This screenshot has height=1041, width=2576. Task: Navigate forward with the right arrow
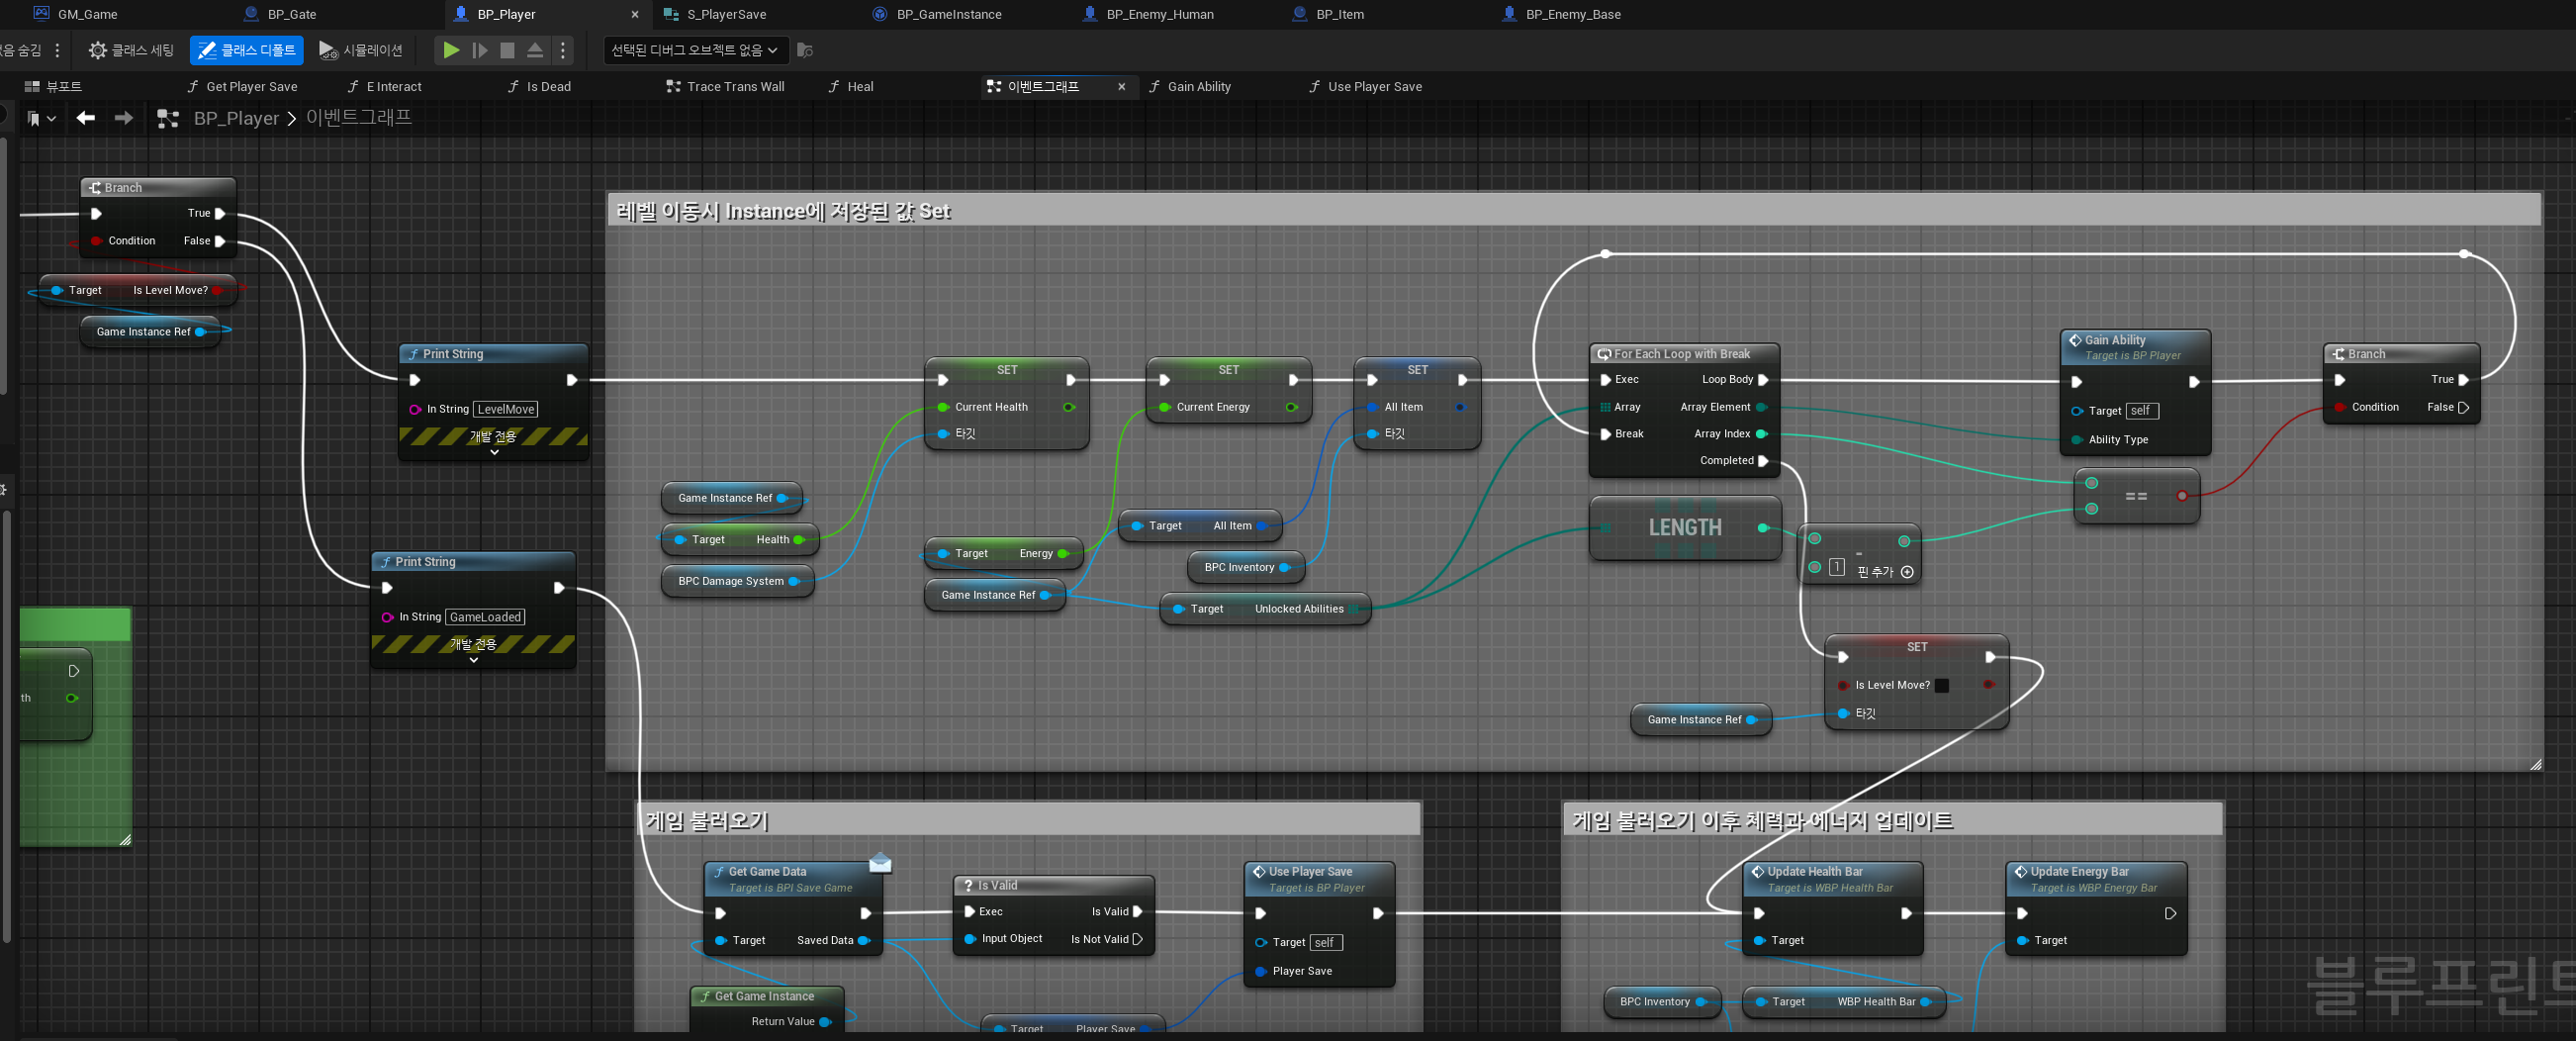(x=123, y=118)
